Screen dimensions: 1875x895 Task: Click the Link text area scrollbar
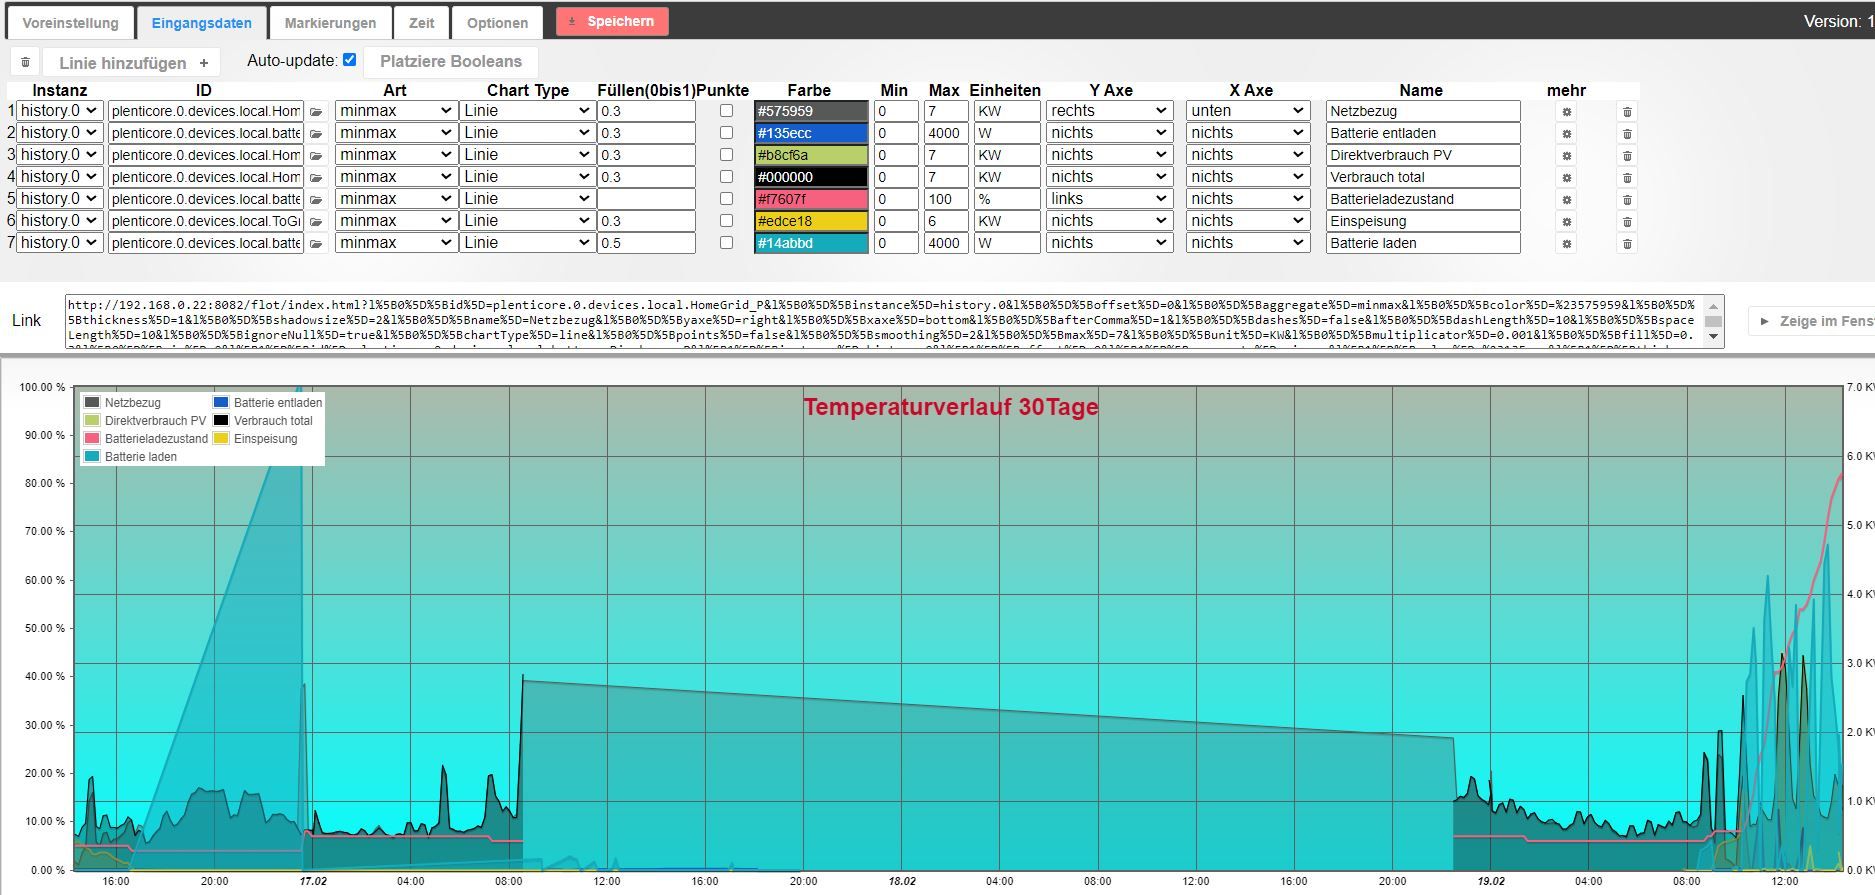[x=1714, y=321]
